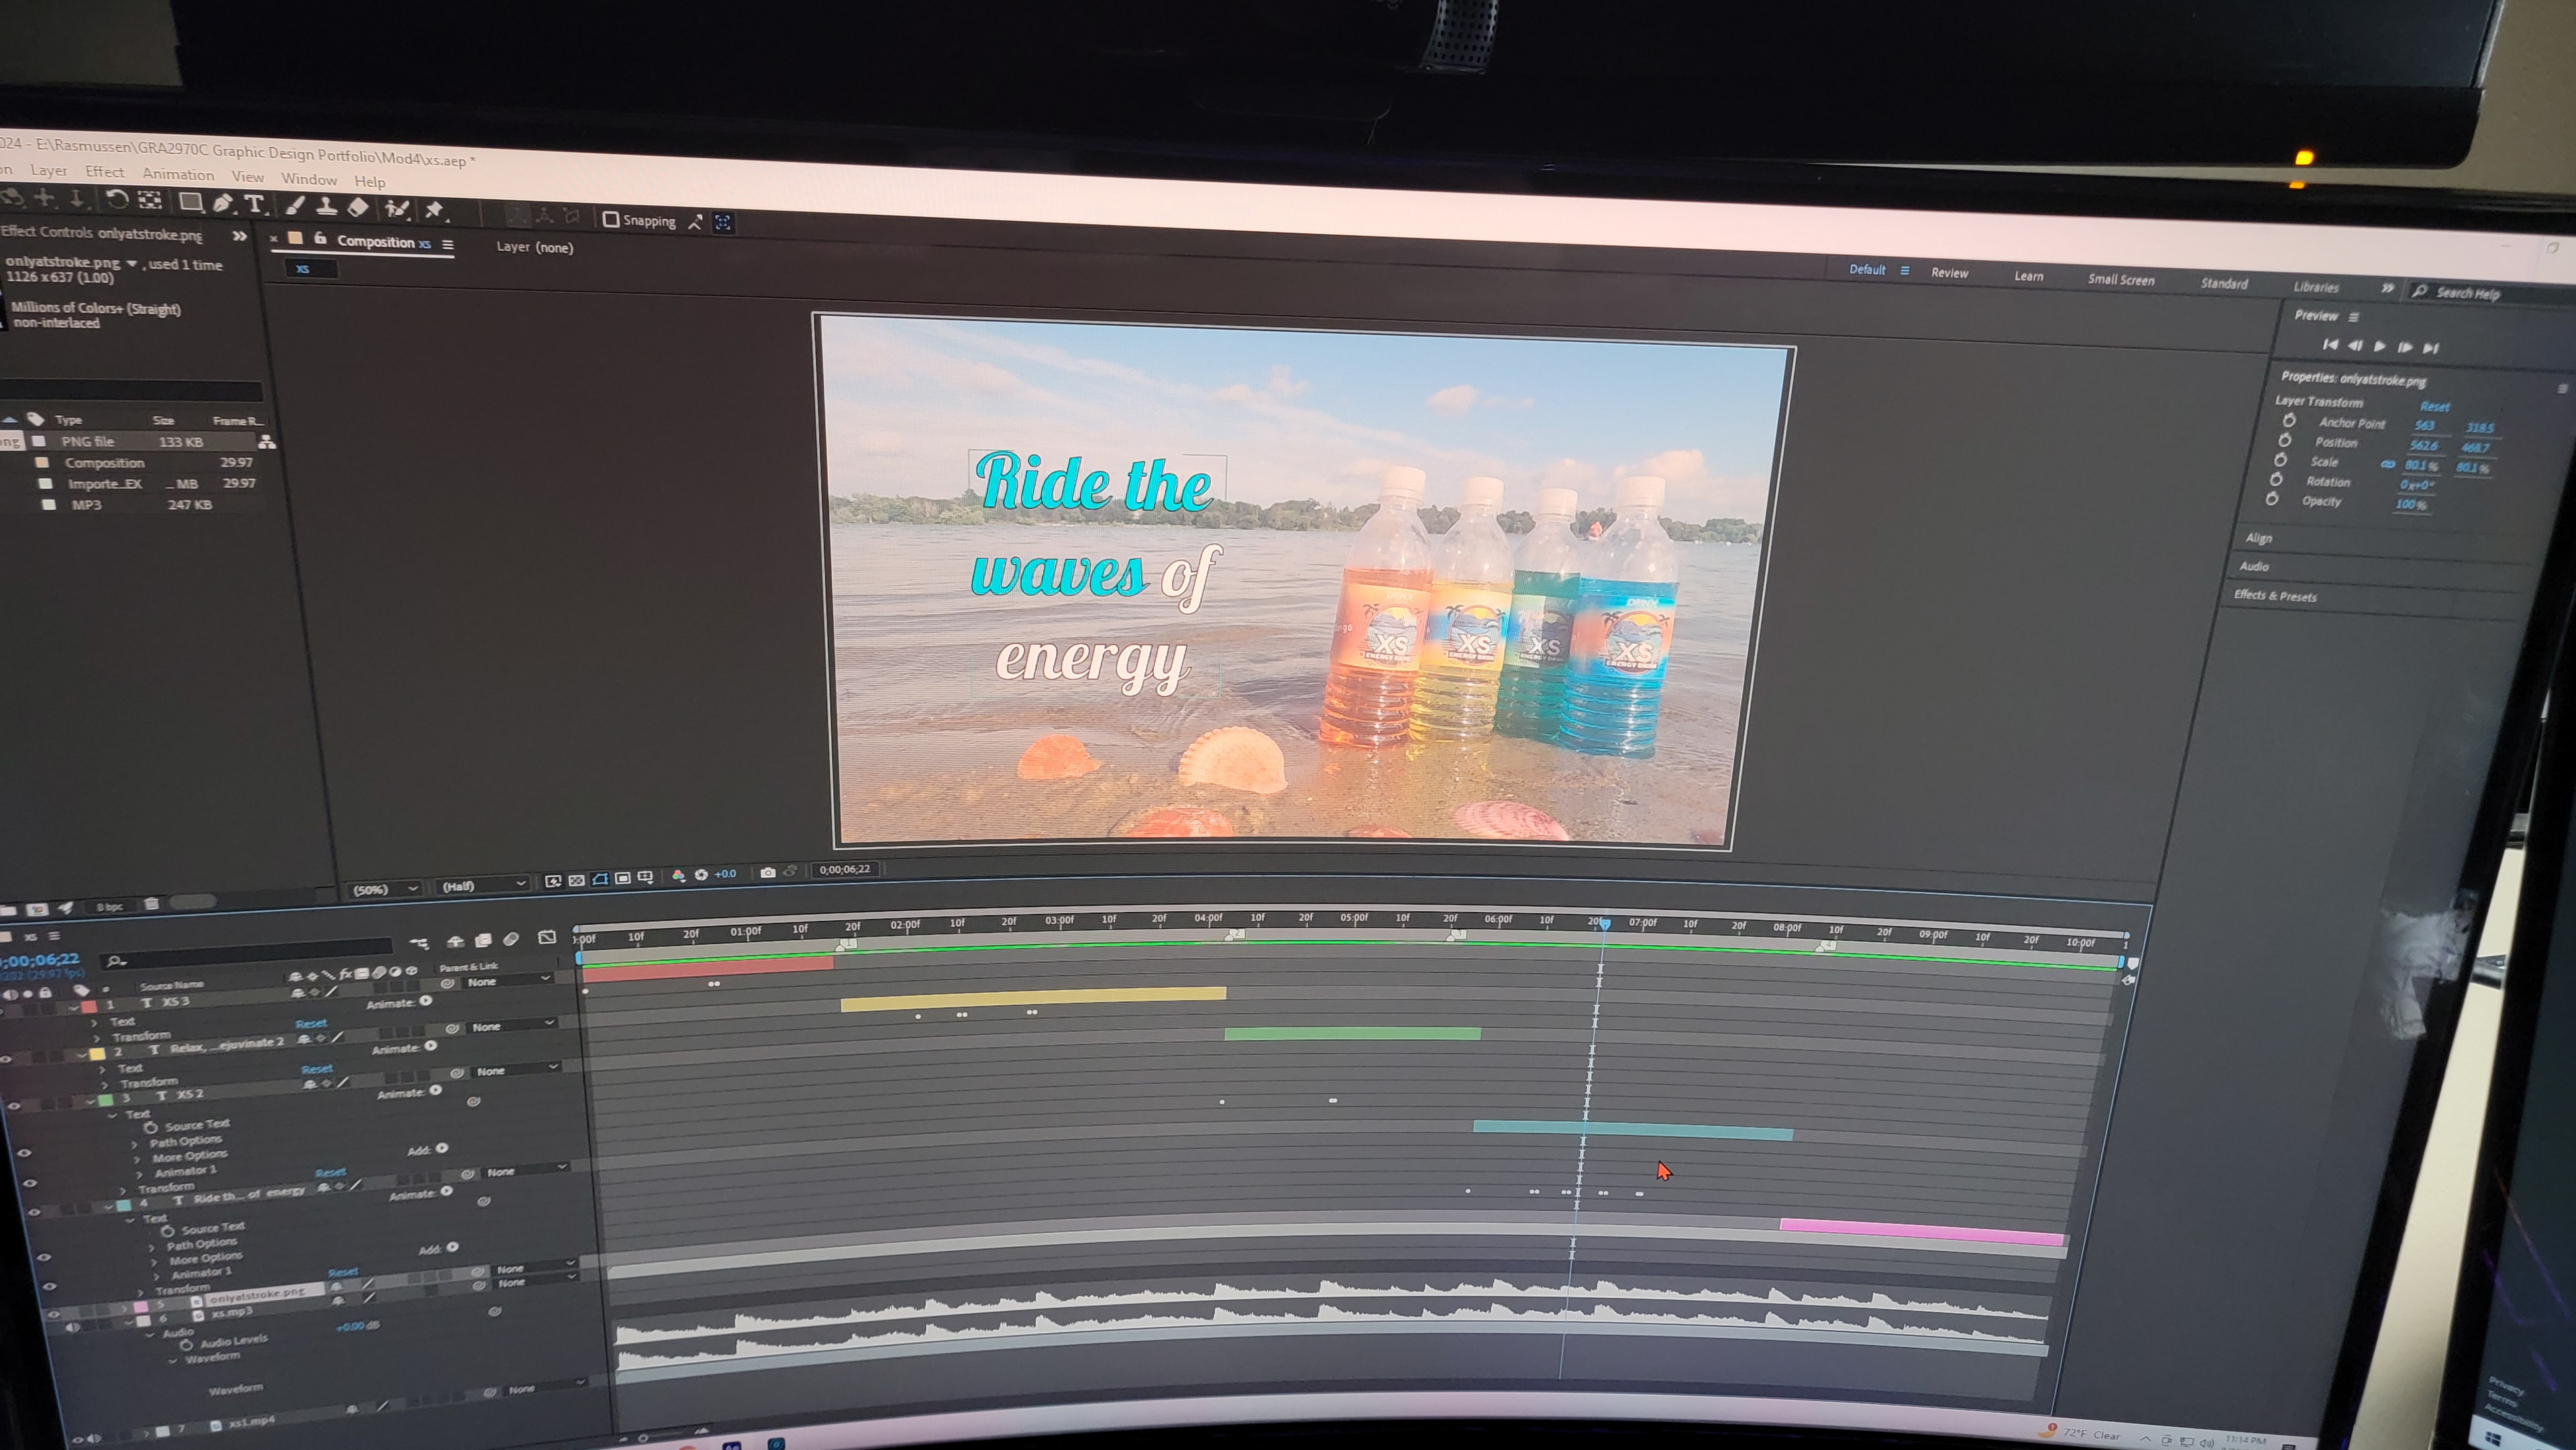Image resolution: width=2576 pixels, height=1450 pixels.
Task: Click the reset exposure aperture icon
Action: tap(701, 874)
